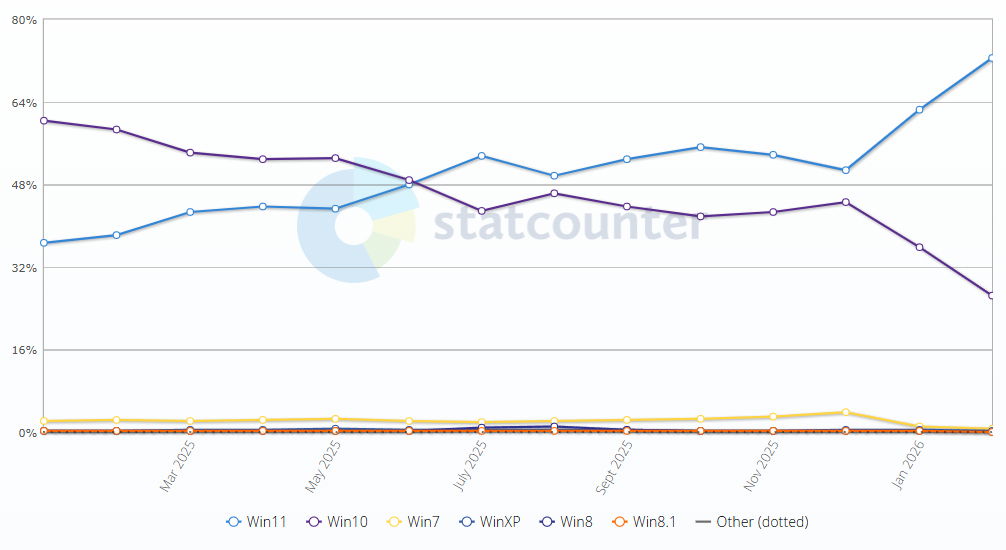
Task: Click Win10 final data point at right edge
Action: click(x=991, y=295)
